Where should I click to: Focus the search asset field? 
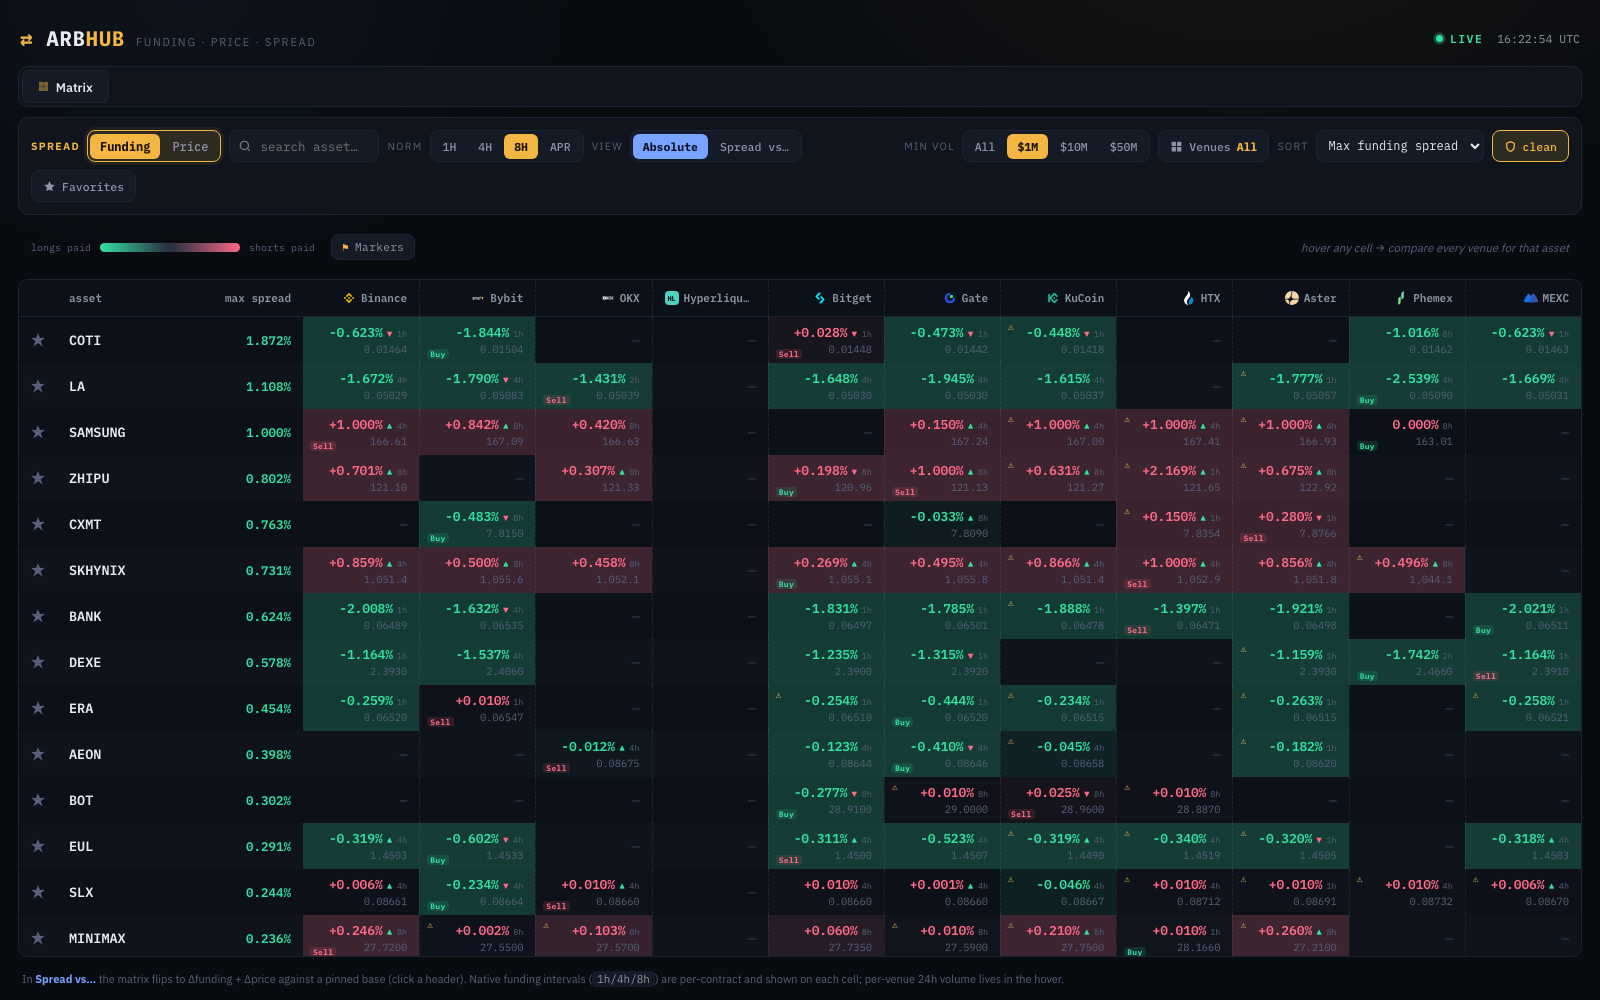pos(304,146)
